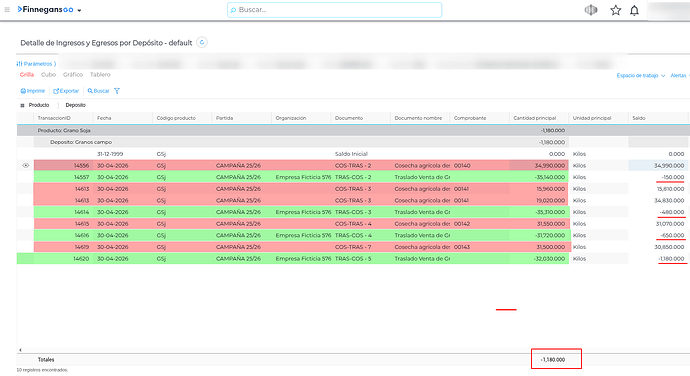Click the eye icon on row 14556
Image resolution: width=690 pixels, height=376 pixels.
[26, 166]
